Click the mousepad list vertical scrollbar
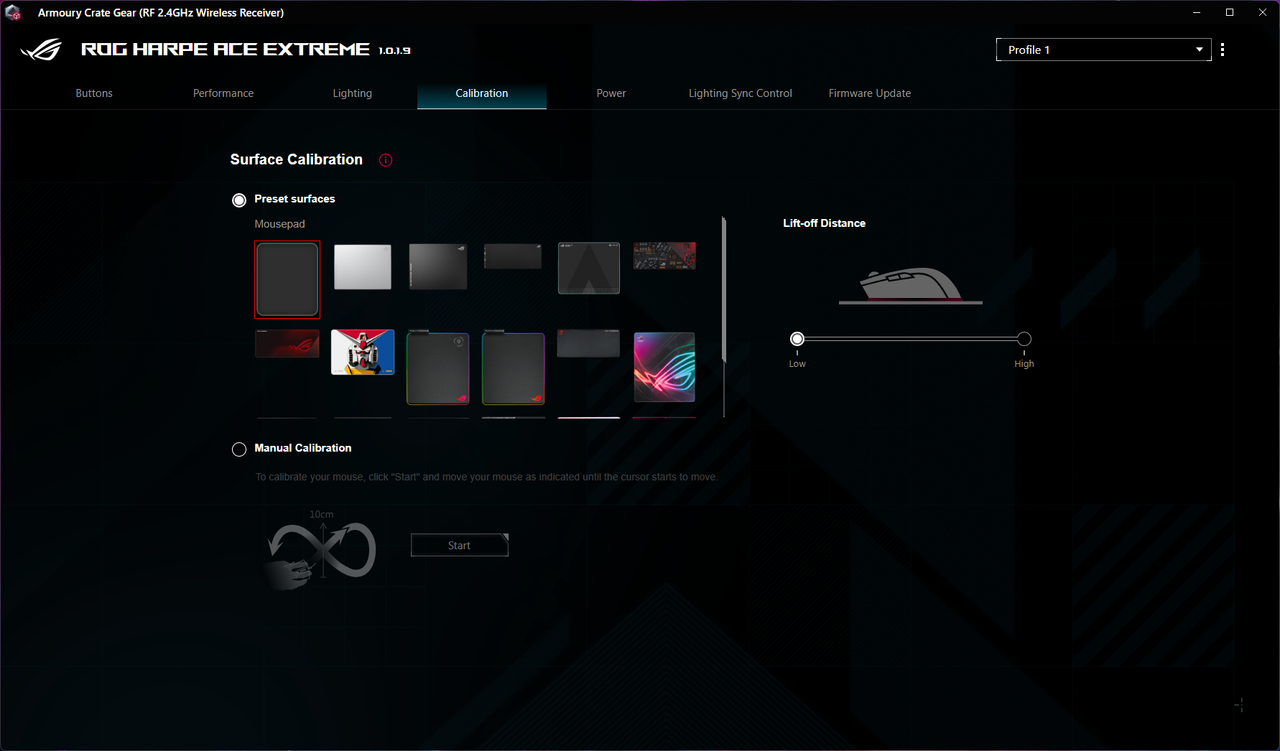This screenshot has height=751, width=1280. point(724,290)
